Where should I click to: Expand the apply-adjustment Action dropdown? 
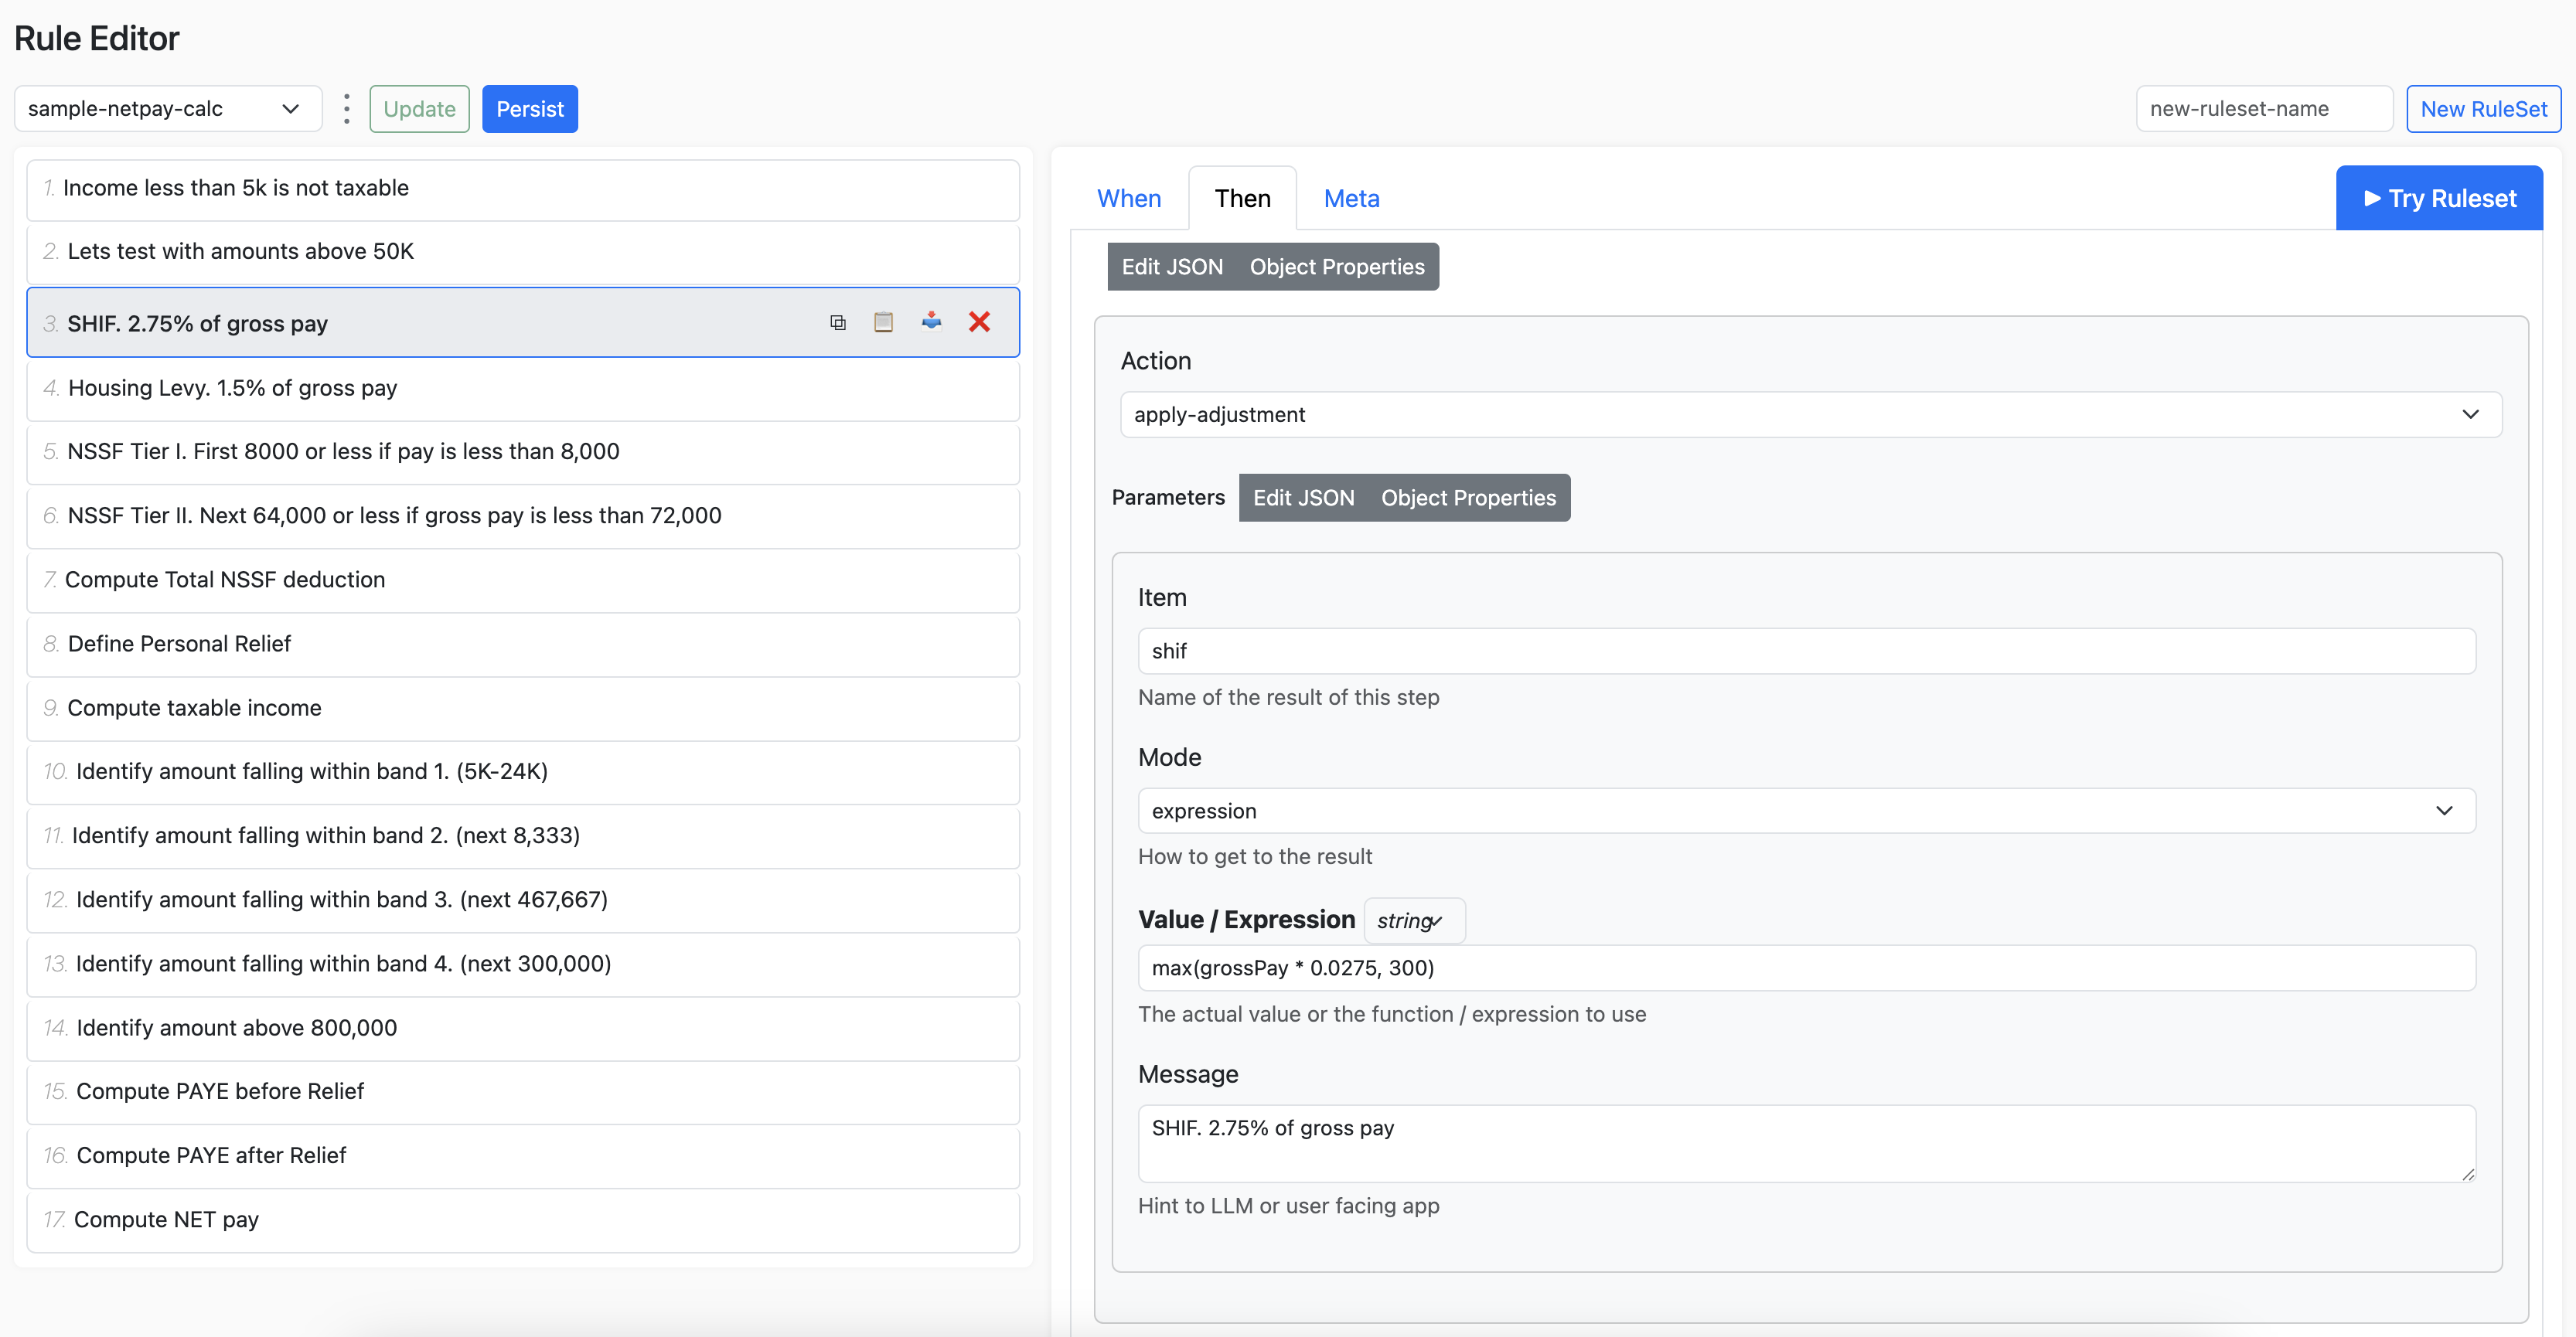tap(1810, 414)
